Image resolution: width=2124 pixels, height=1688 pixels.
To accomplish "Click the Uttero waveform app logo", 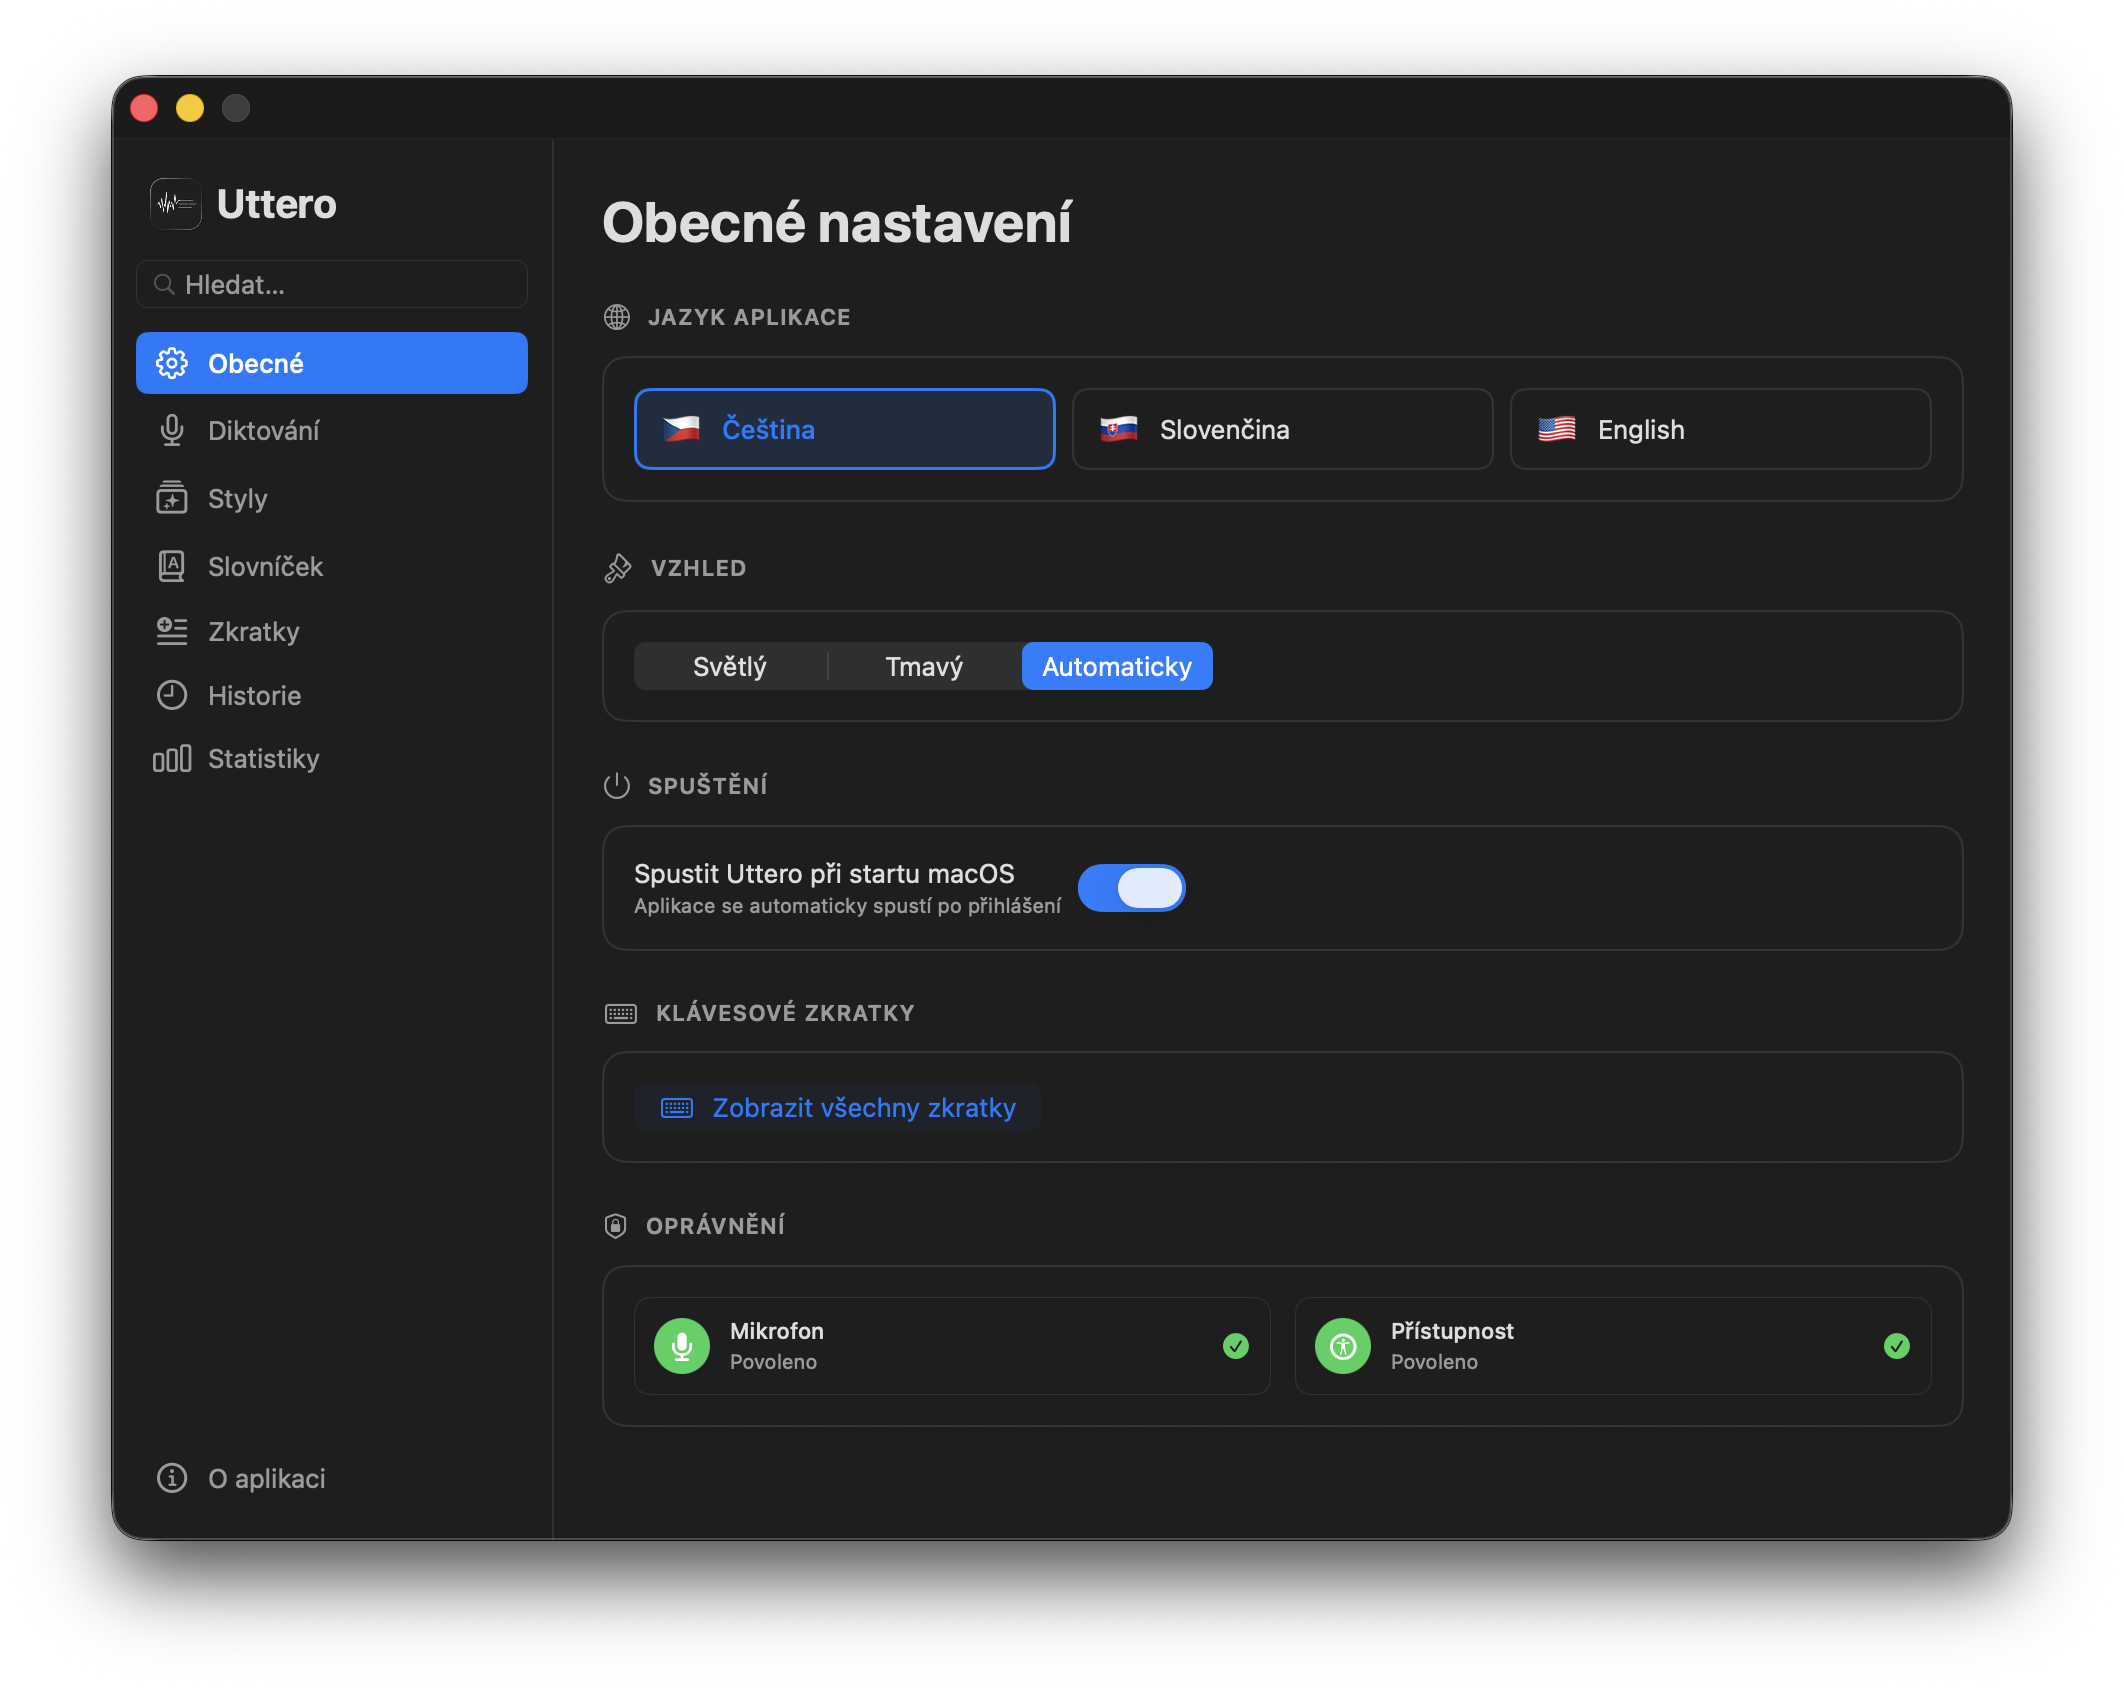I will tap(176, 204).
